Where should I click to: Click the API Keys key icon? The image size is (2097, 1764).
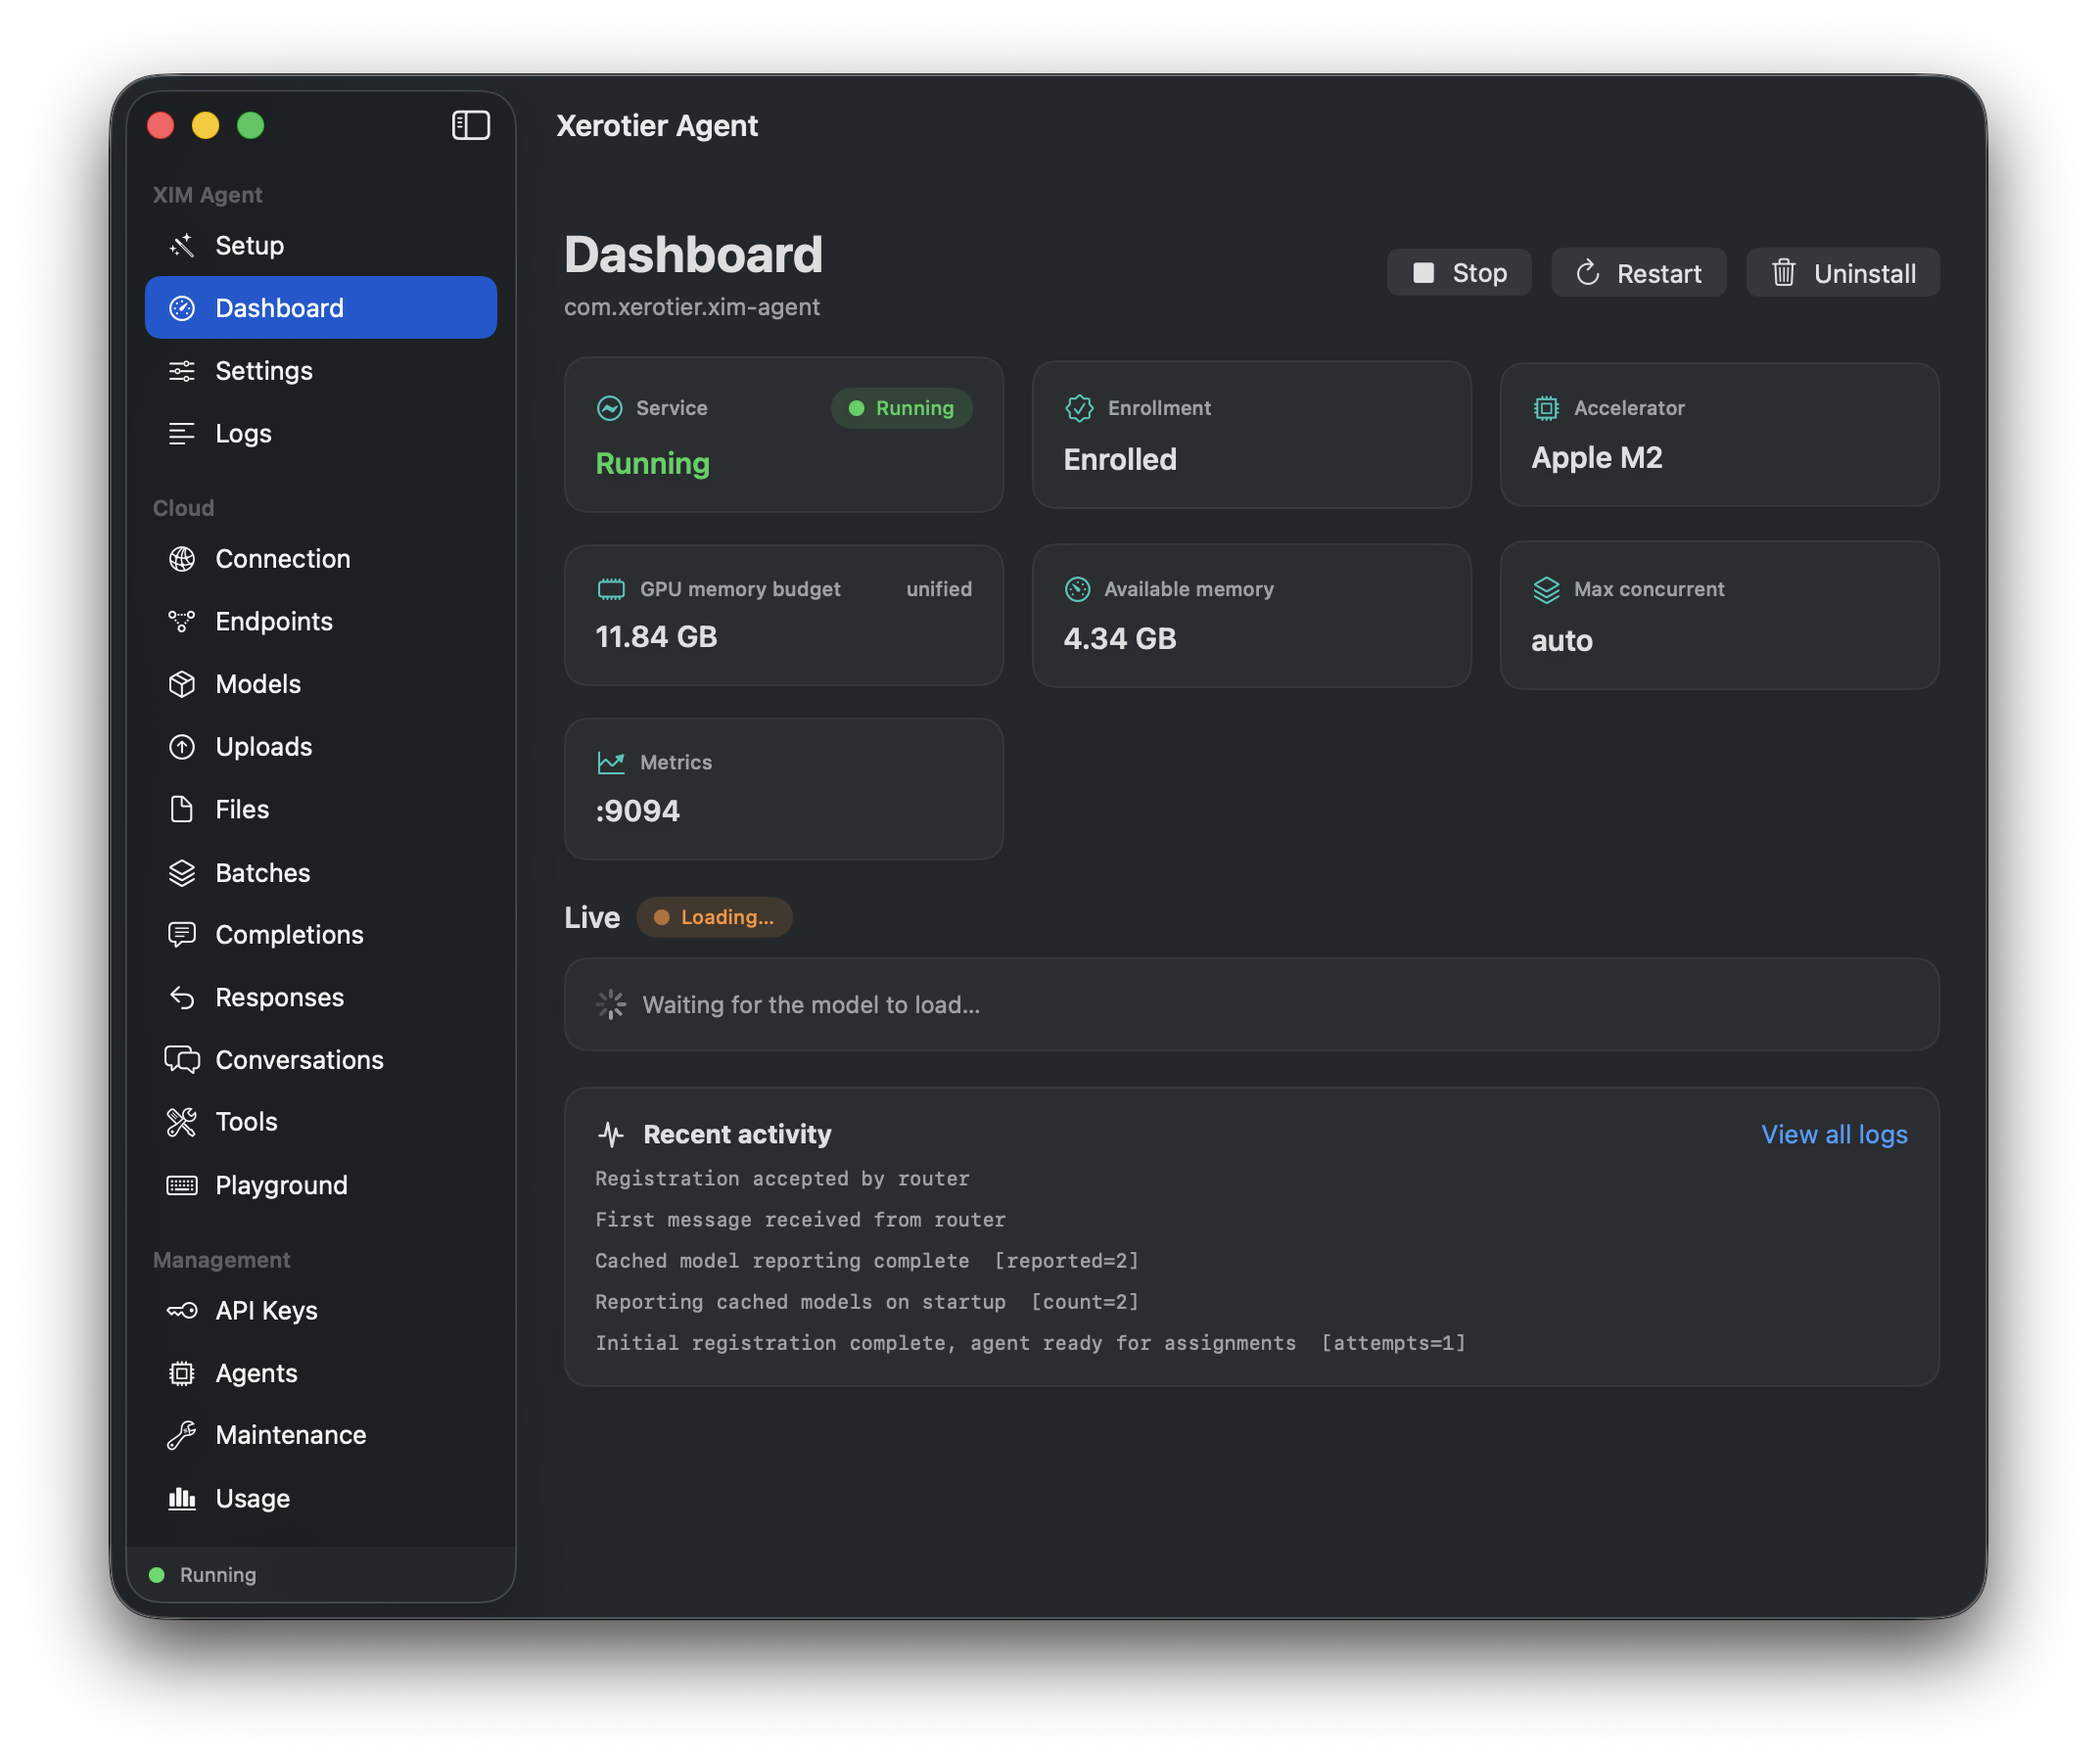[x=181, y=1310]
